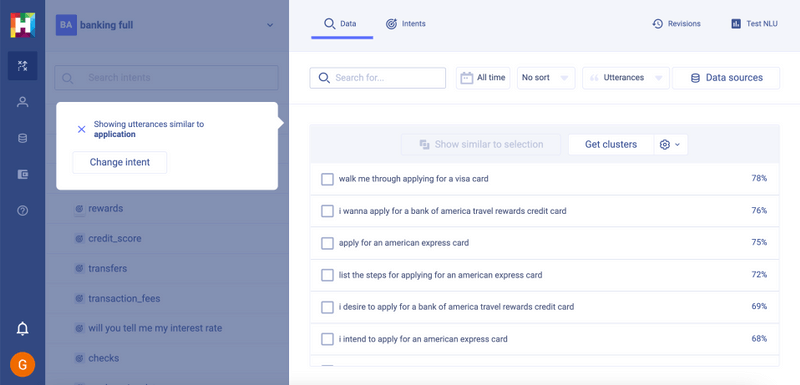Open the Utterances type dropdown
This screenshot has width=800, height=385.
[x=626, y=78]
